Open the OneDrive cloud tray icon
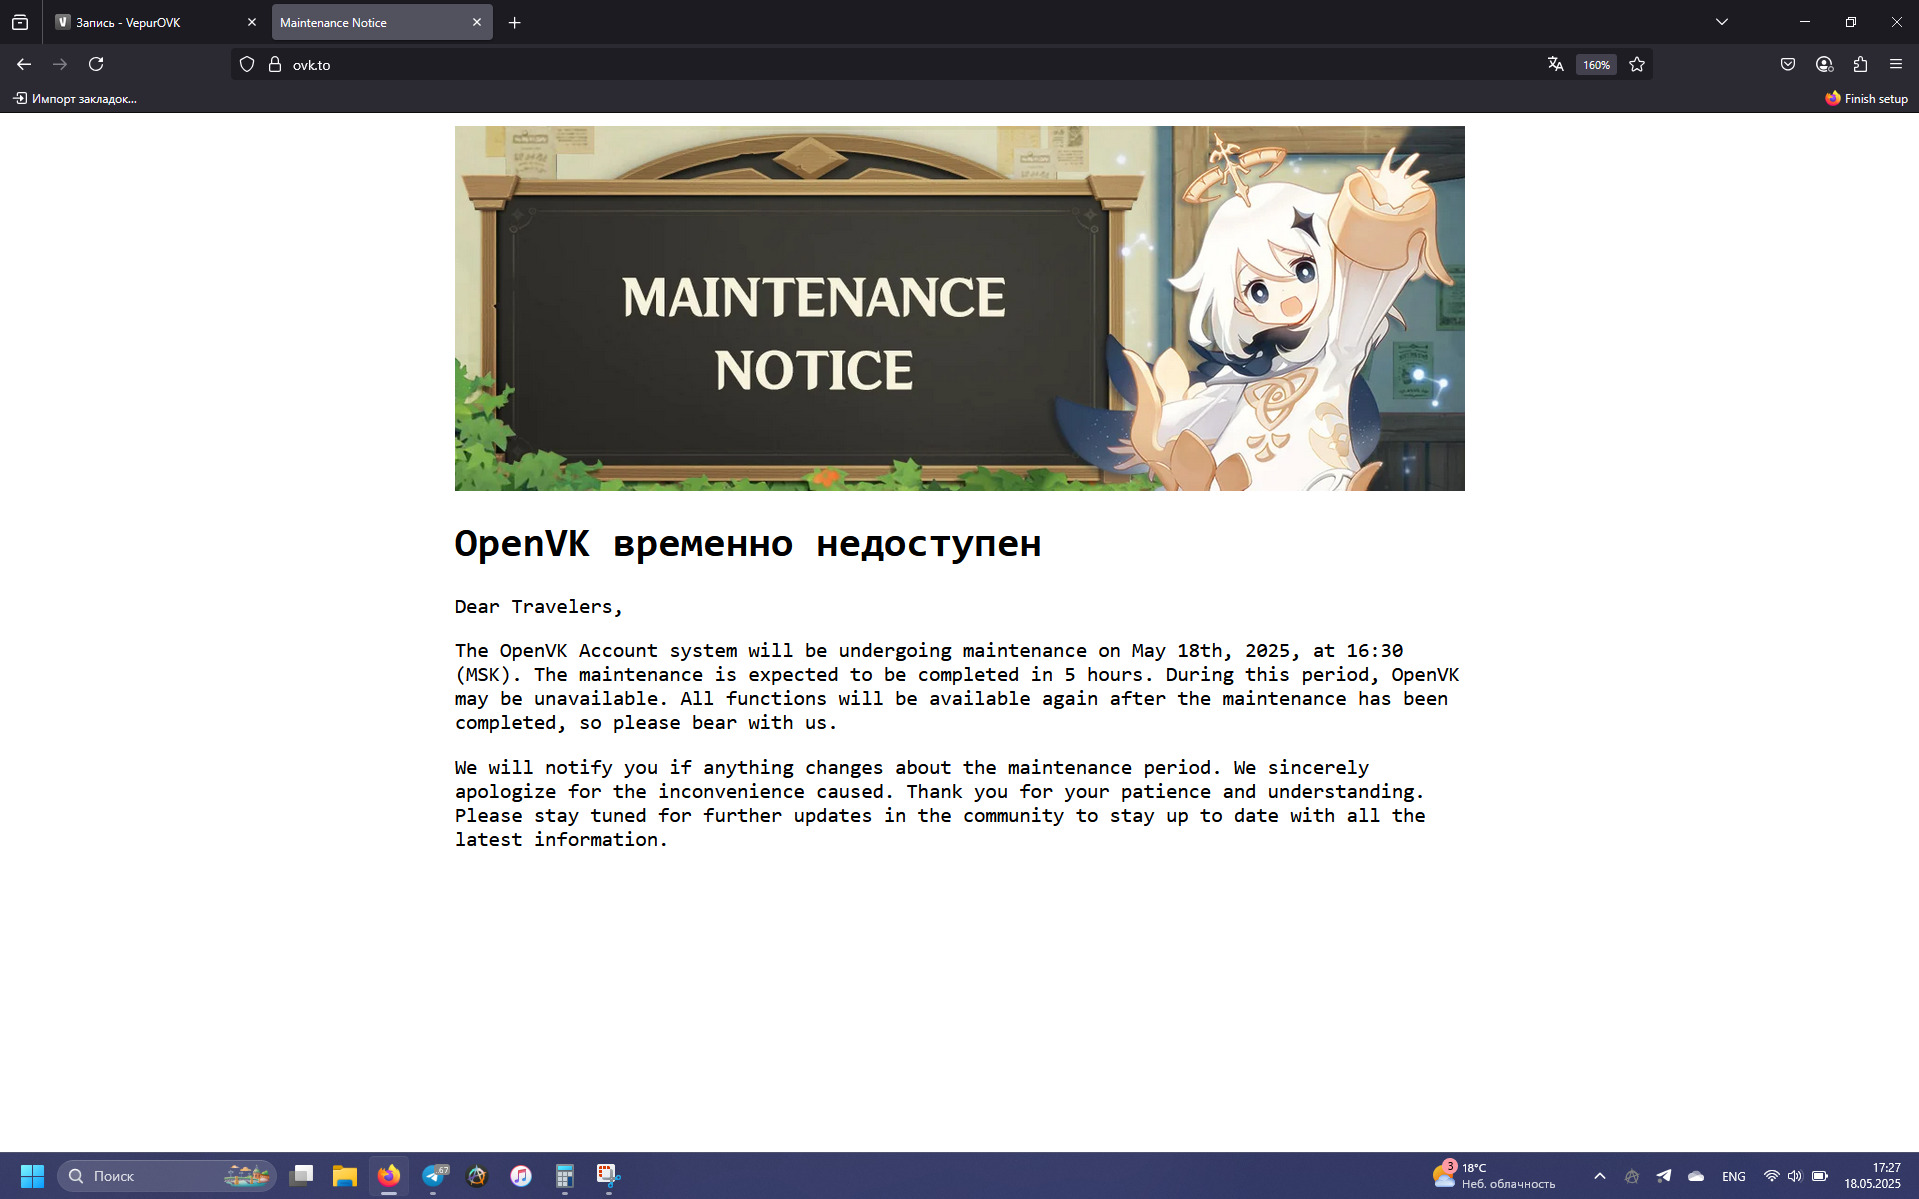 click(x=1696, y=1176)
